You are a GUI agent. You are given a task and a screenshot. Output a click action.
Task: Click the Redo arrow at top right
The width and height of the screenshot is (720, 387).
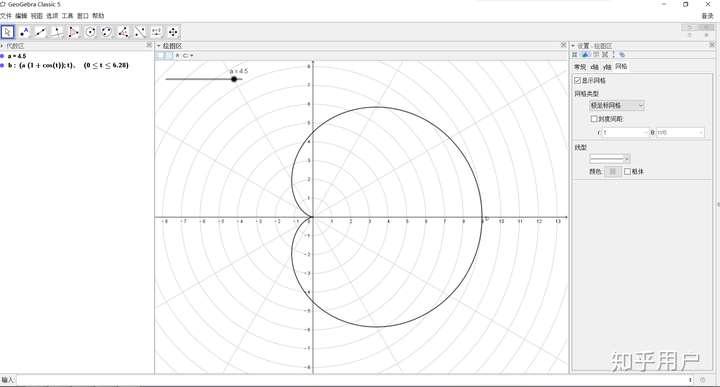click(x=706, y=28)
